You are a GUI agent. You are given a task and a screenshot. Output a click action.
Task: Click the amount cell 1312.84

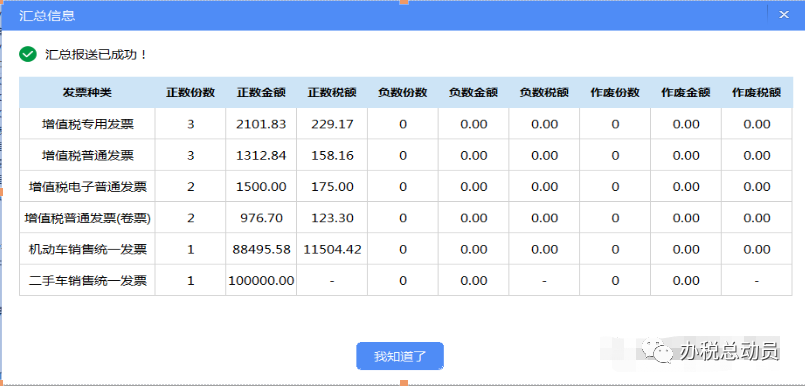point(261,156)
